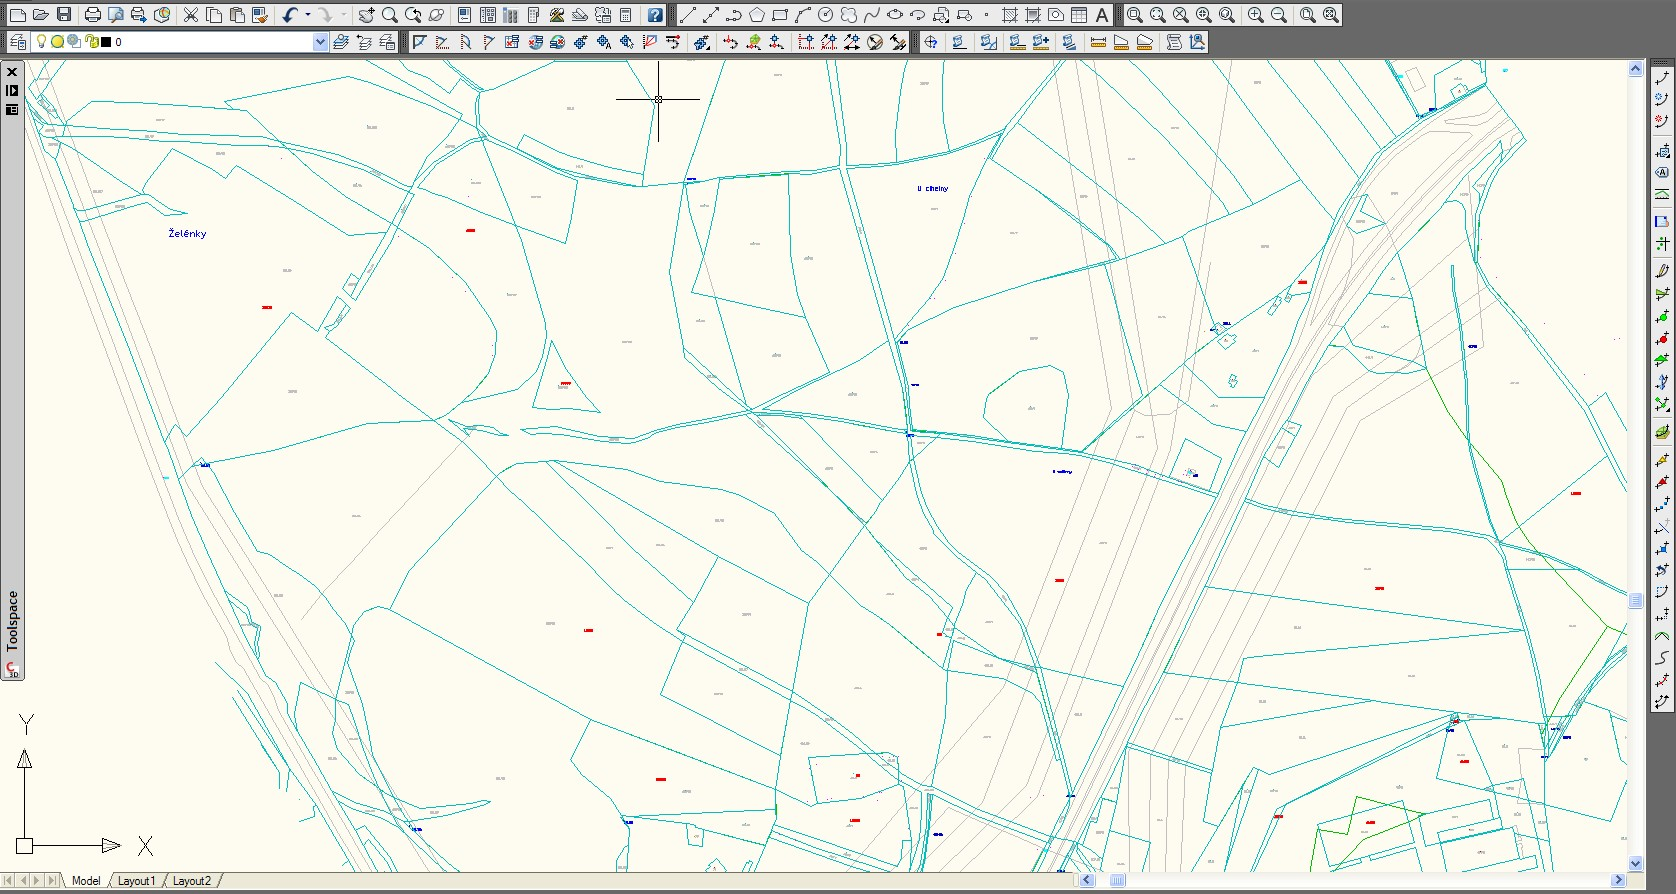
Task: Open the layer list dropdown arrow
Action: [x=320, y=42]
